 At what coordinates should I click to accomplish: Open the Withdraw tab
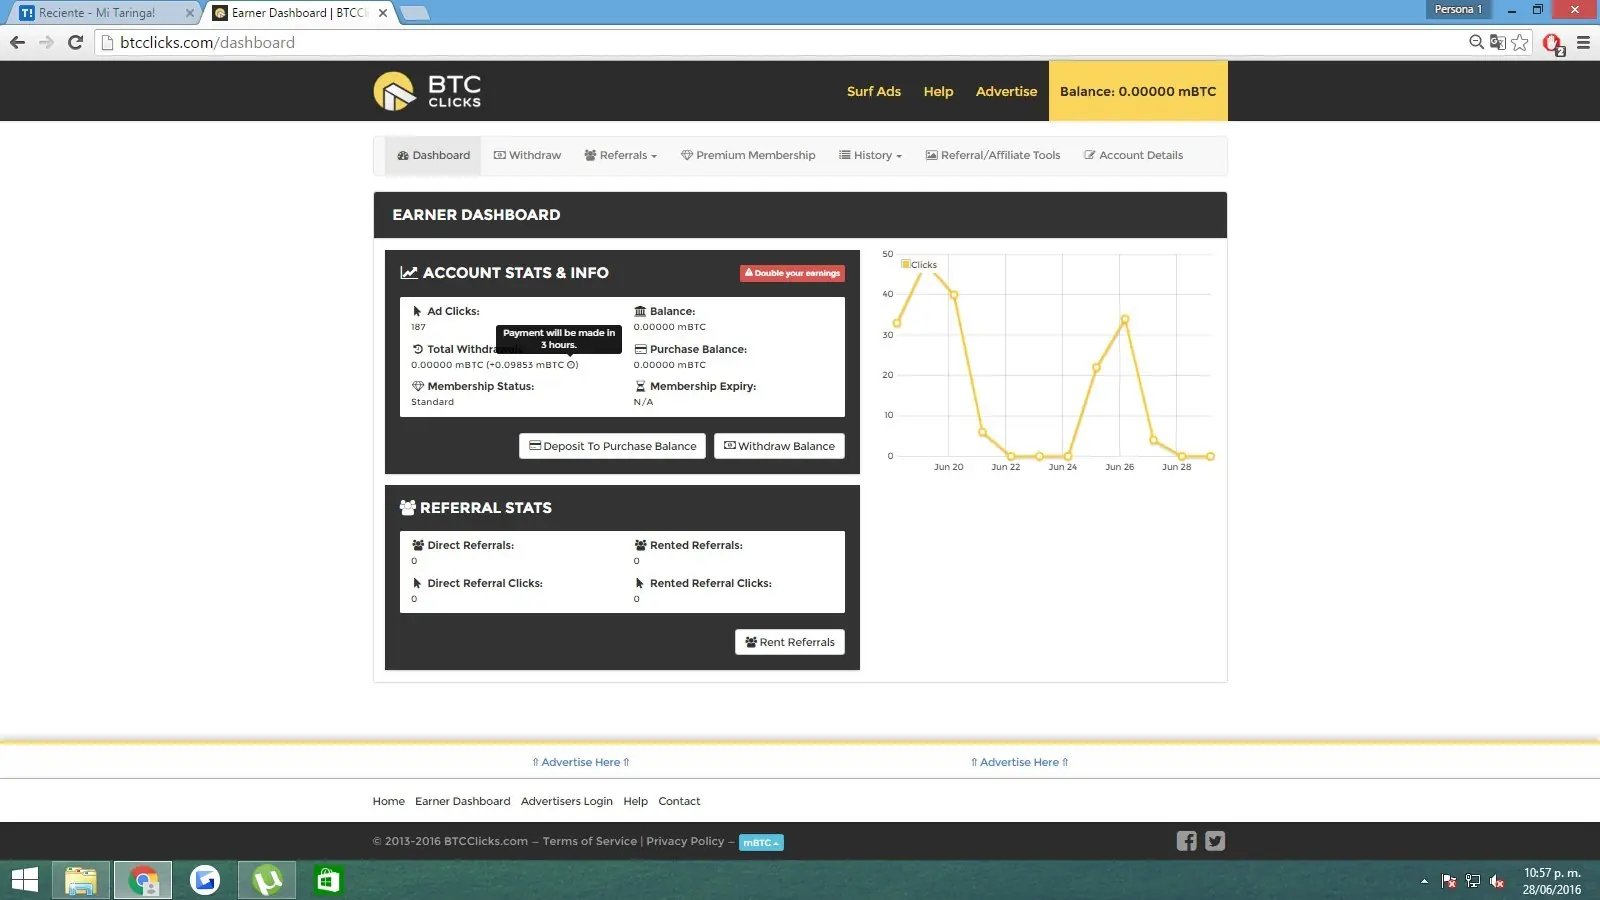(x=527, y=155)
